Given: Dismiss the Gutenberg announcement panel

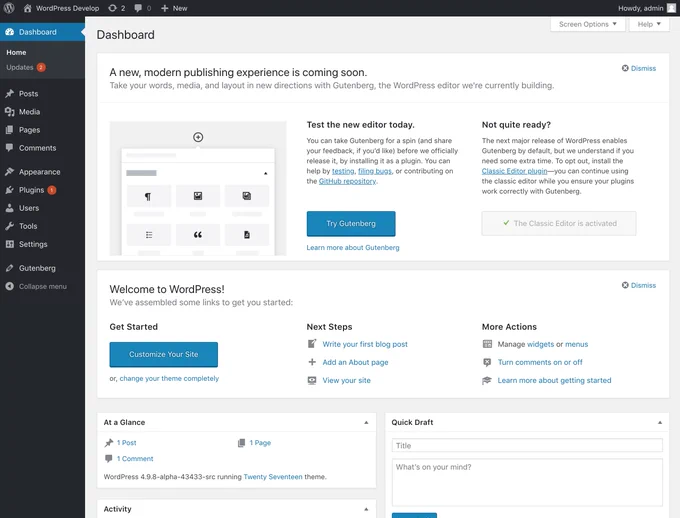Looking at the screenshot, I should click(639, 68).
